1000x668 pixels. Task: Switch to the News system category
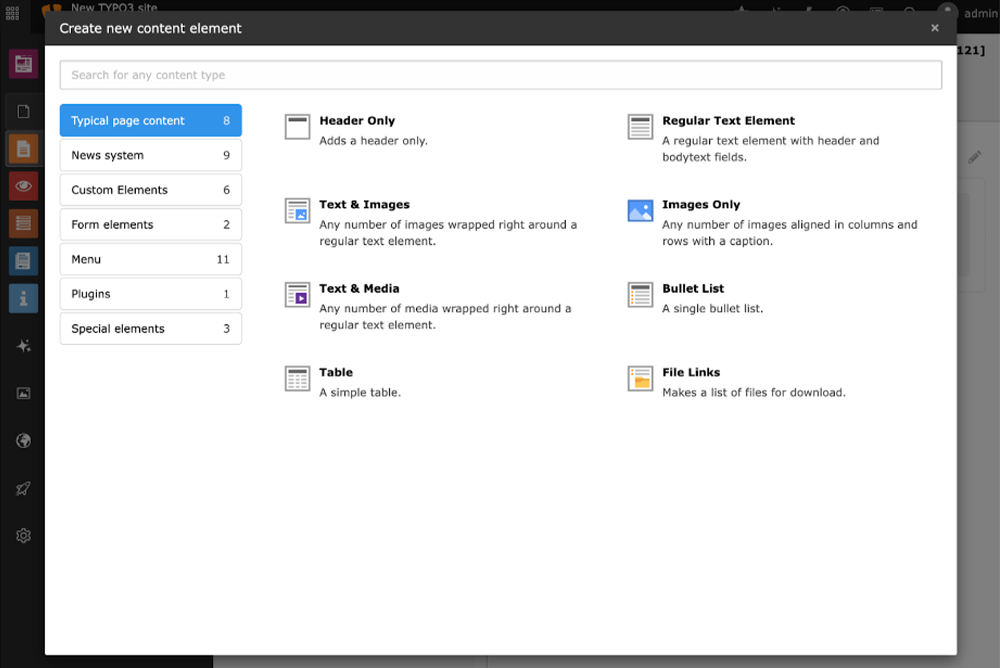(x=150, y=155)
